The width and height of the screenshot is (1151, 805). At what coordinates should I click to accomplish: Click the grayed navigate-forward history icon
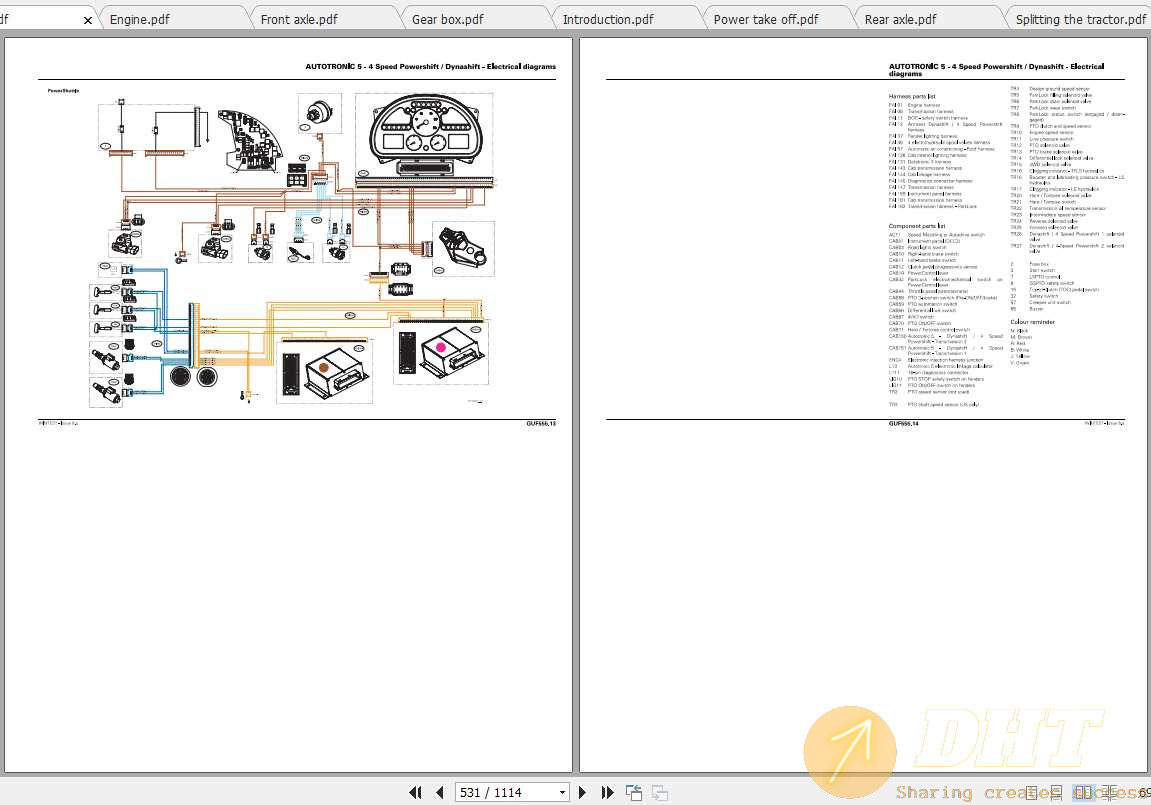coord(660,792)
